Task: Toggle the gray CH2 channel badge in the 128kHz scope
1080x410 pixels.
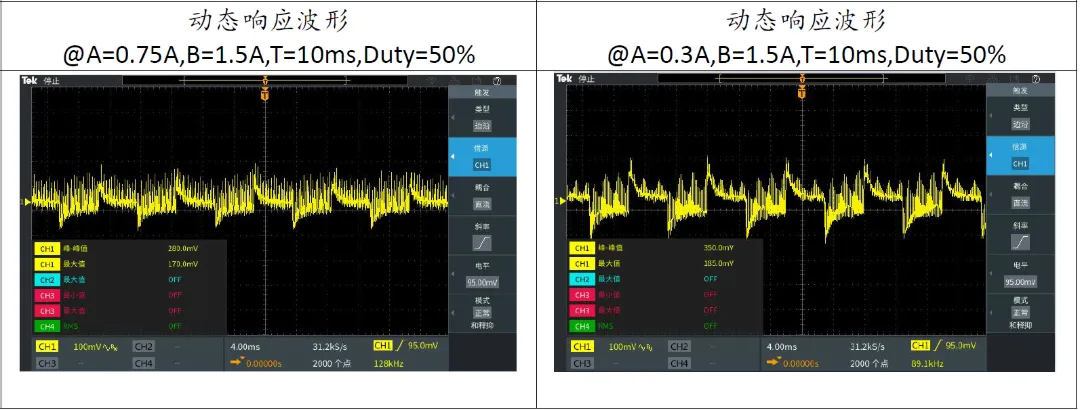Action: point(143,346)
